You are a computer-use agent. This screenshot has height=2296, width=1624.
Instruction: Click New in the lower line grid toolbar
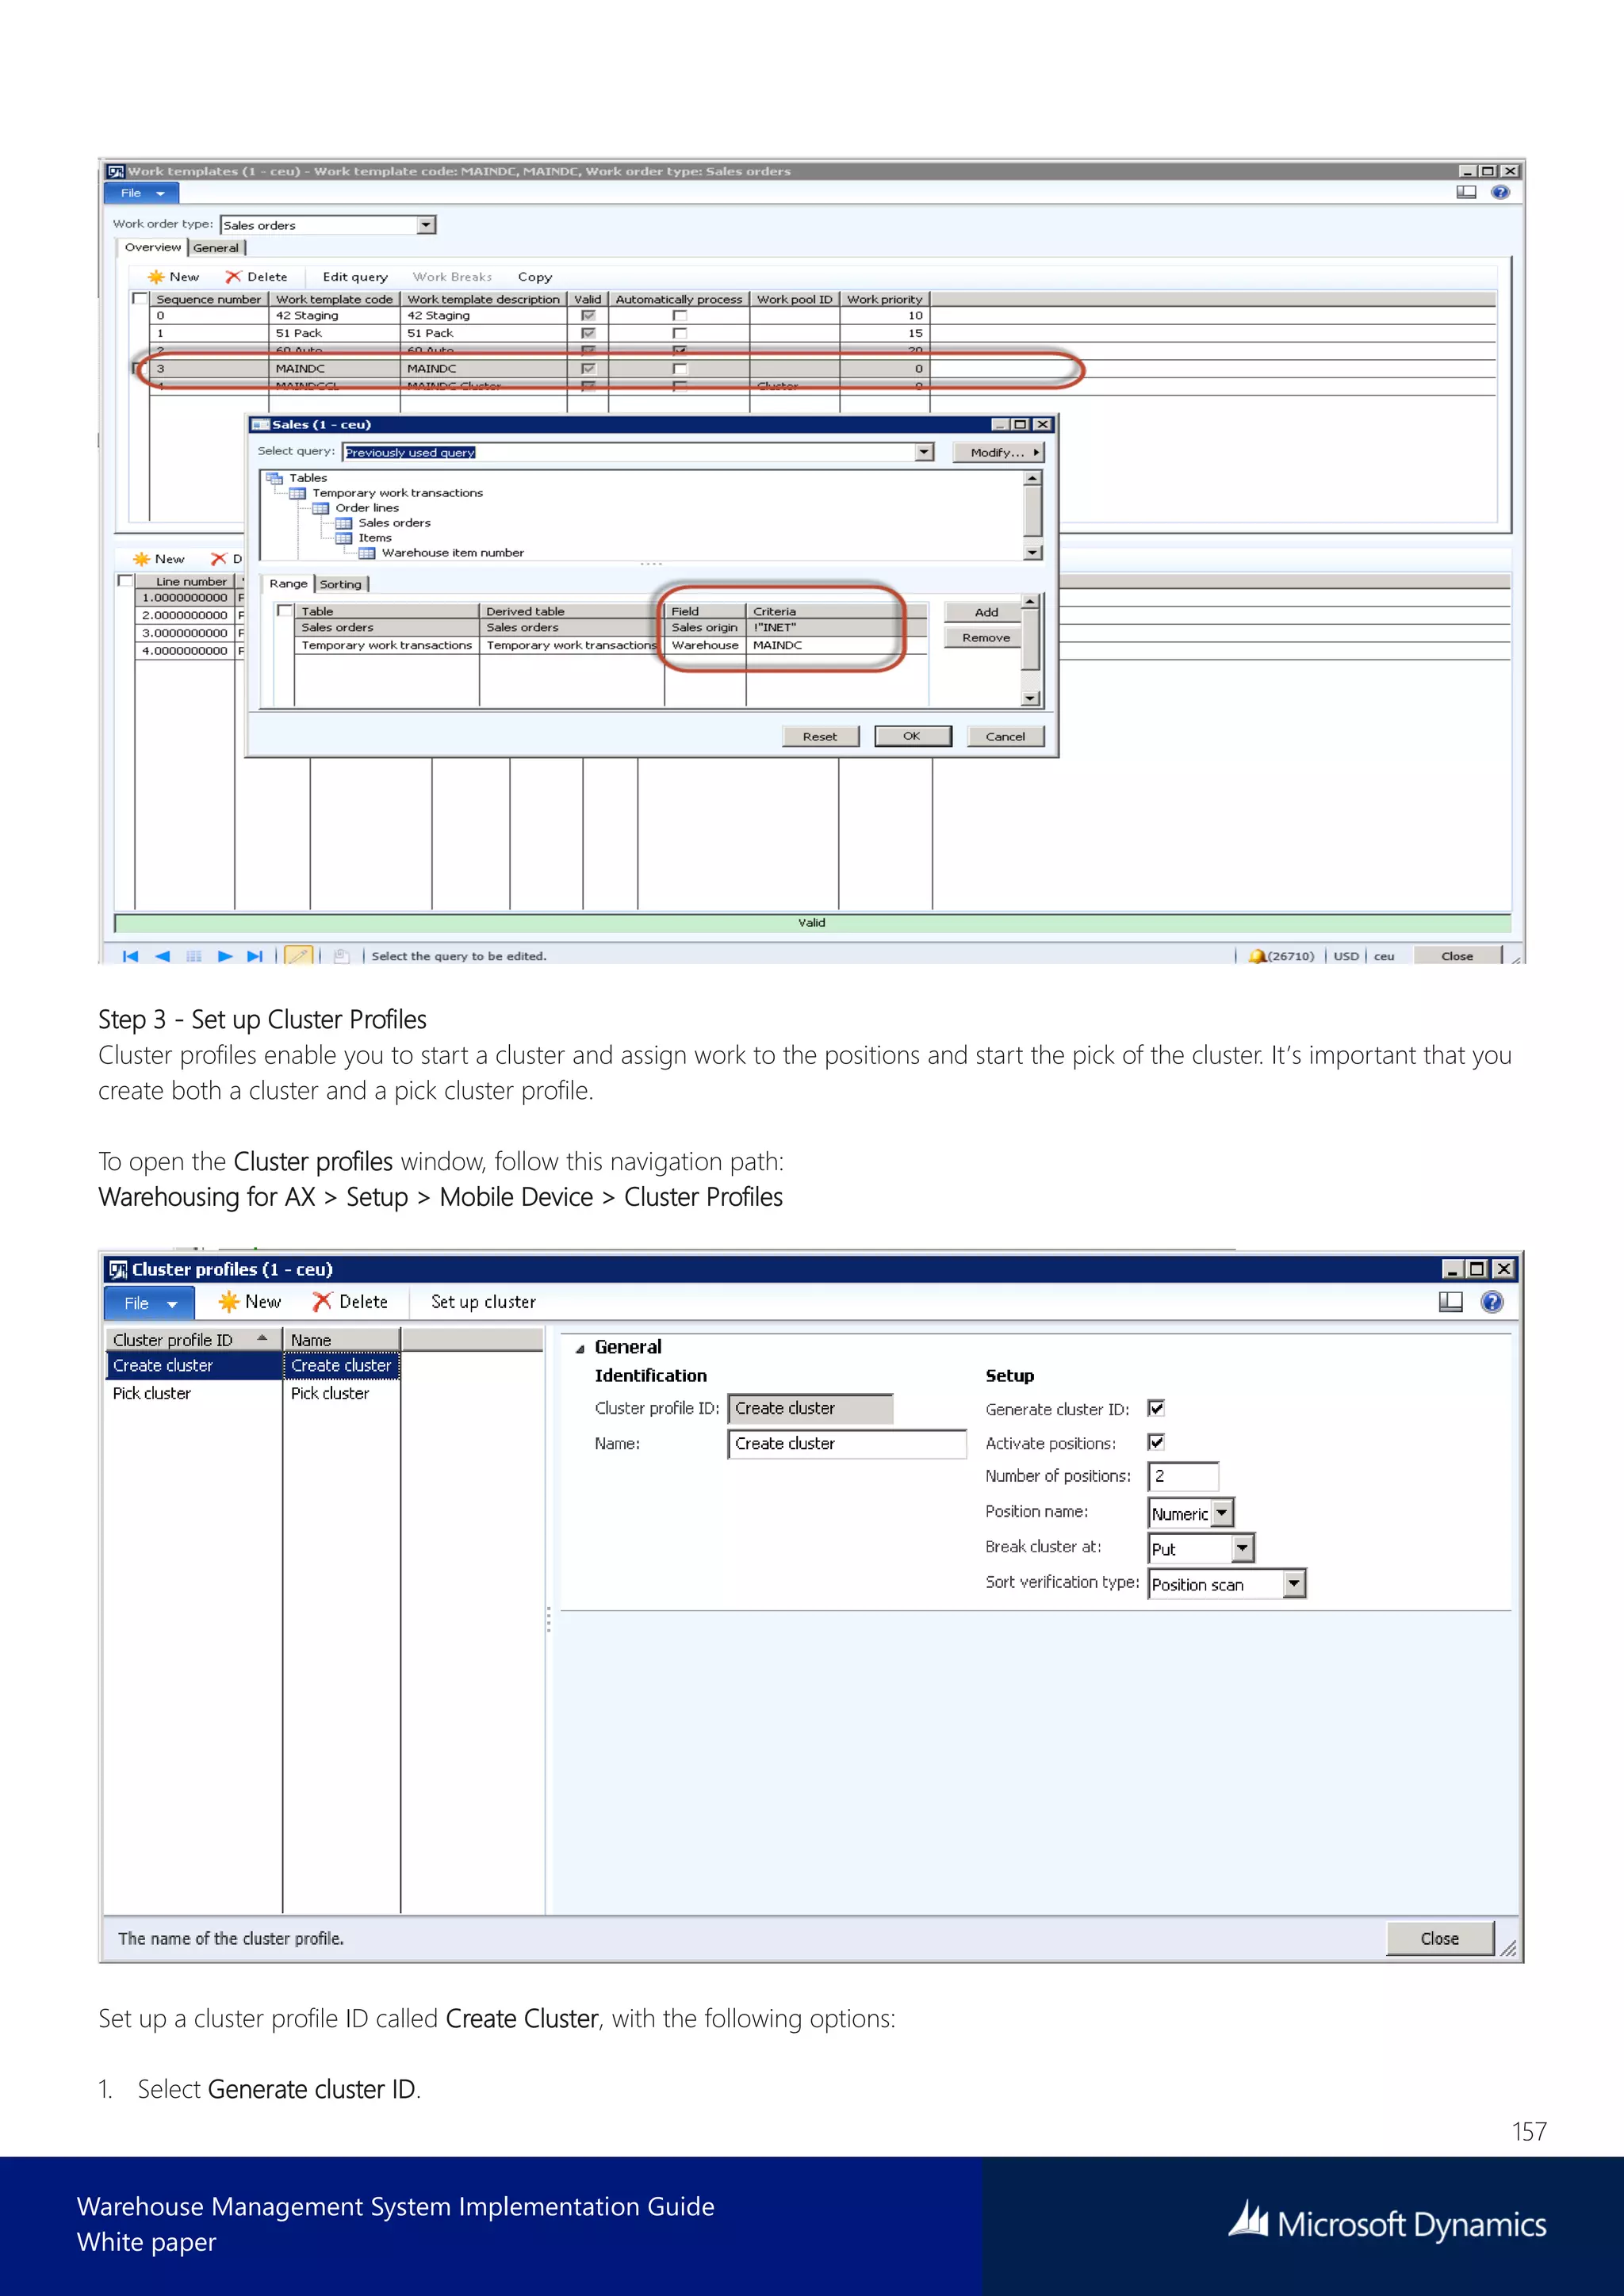(160, 559)
